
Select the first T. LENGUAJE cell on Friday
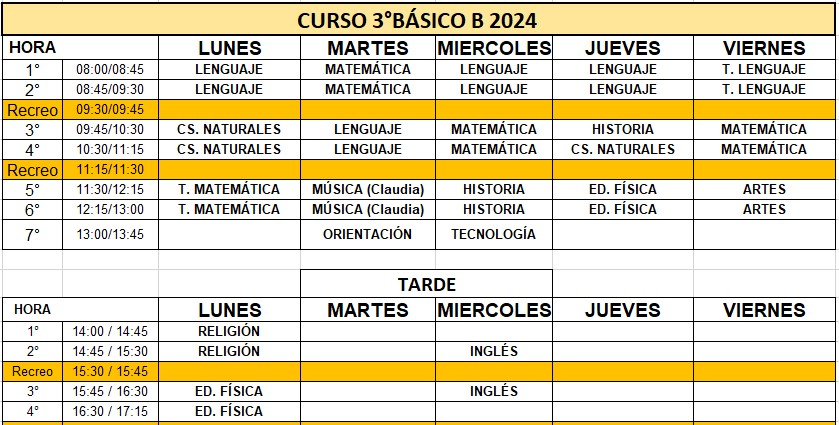tap(764, 70)
